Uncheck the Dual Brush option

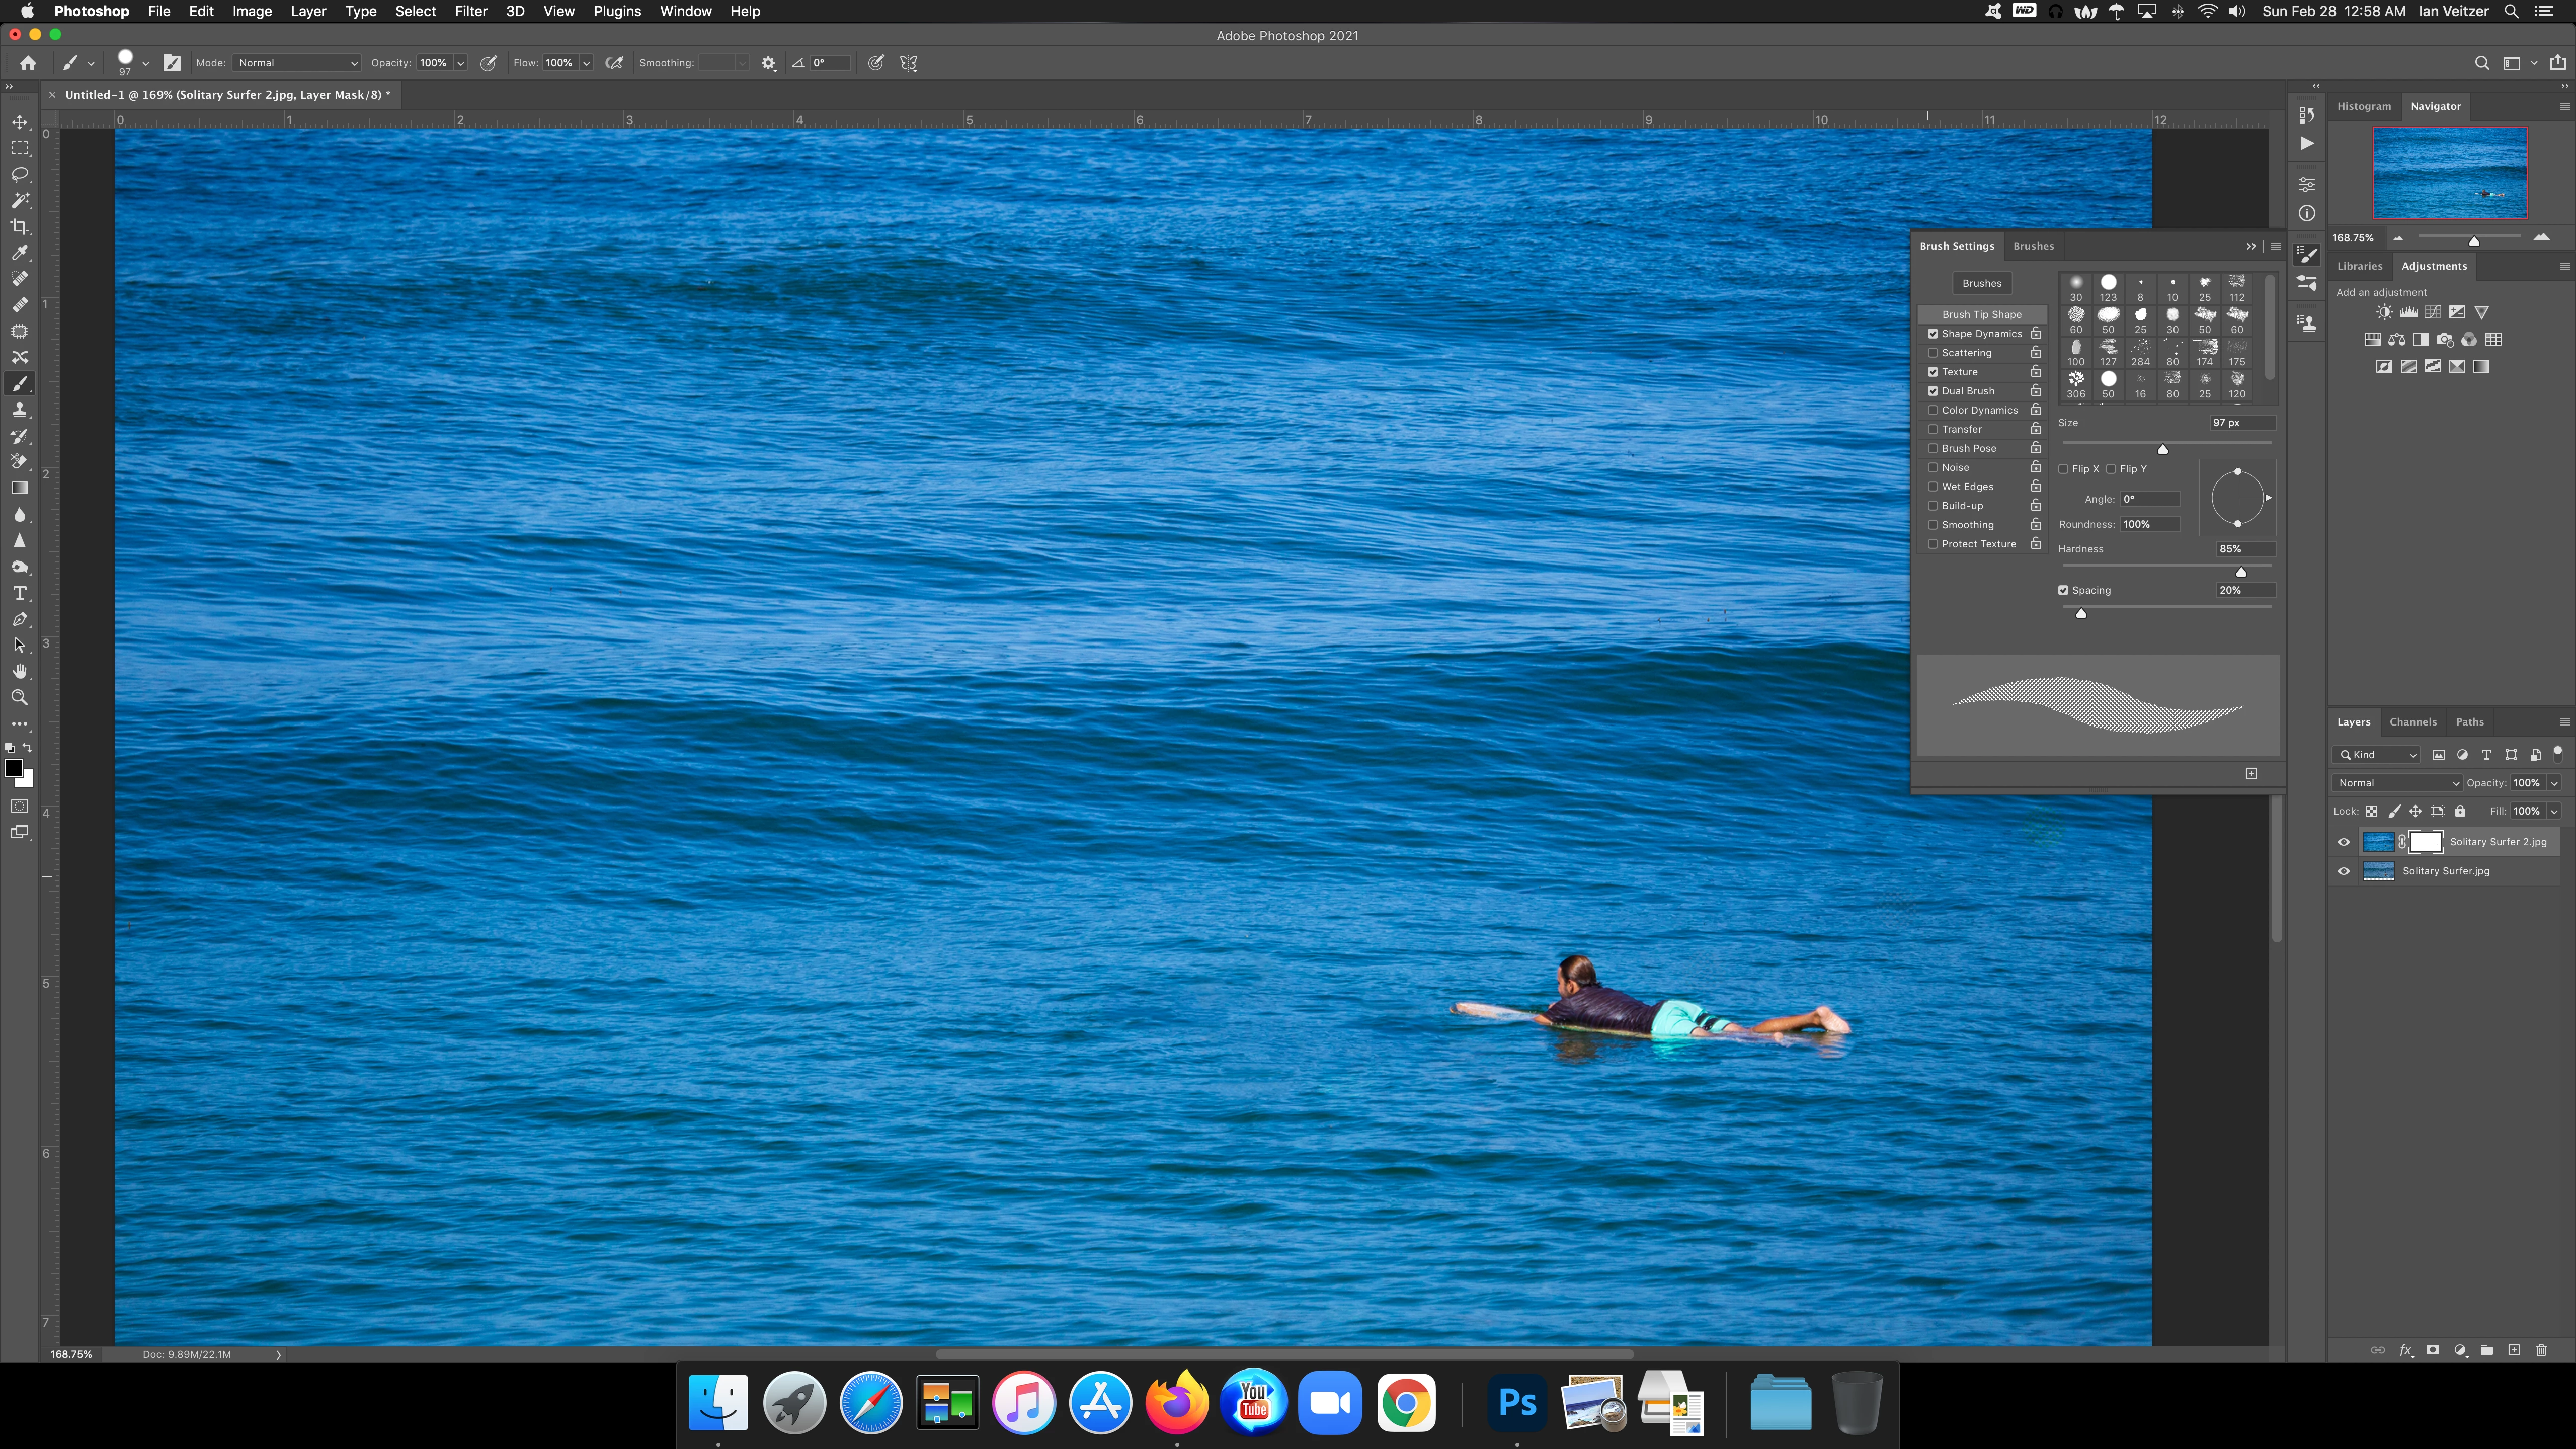tap(1933, 391)
